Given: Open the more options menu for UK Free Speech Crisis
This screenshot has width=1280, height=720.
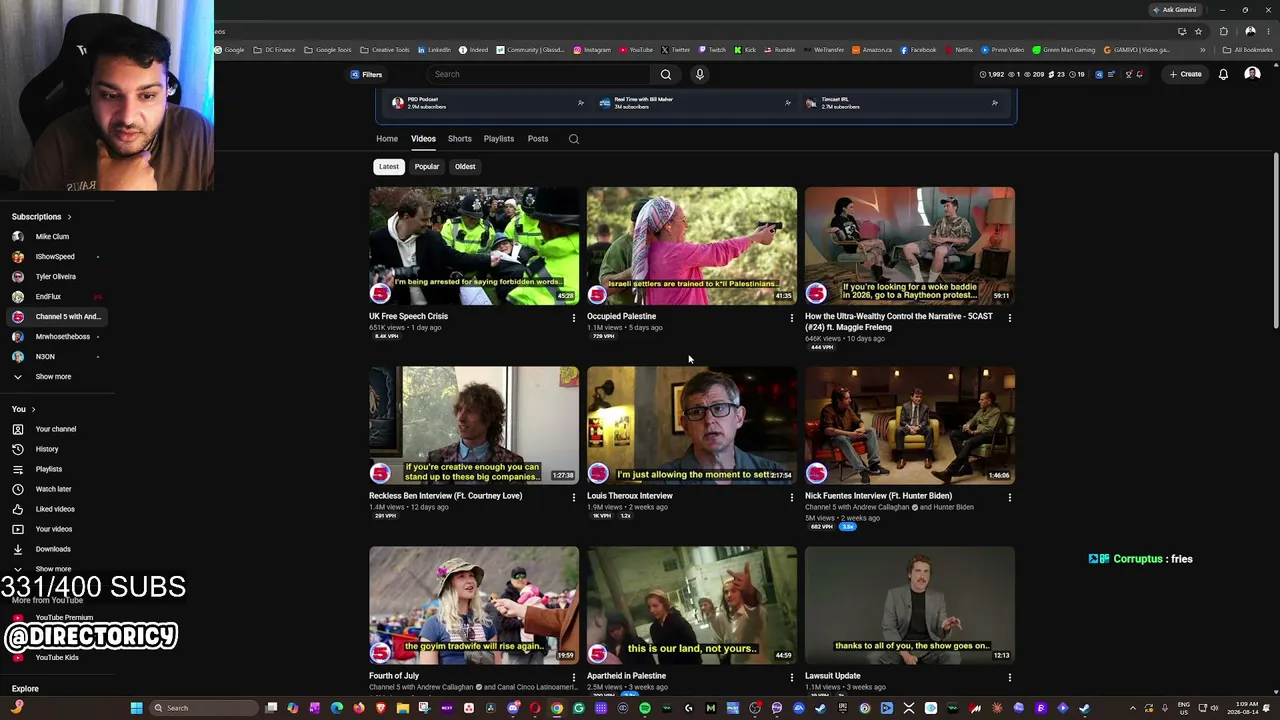Looking at the screenshot, I should tap(574, 318).
